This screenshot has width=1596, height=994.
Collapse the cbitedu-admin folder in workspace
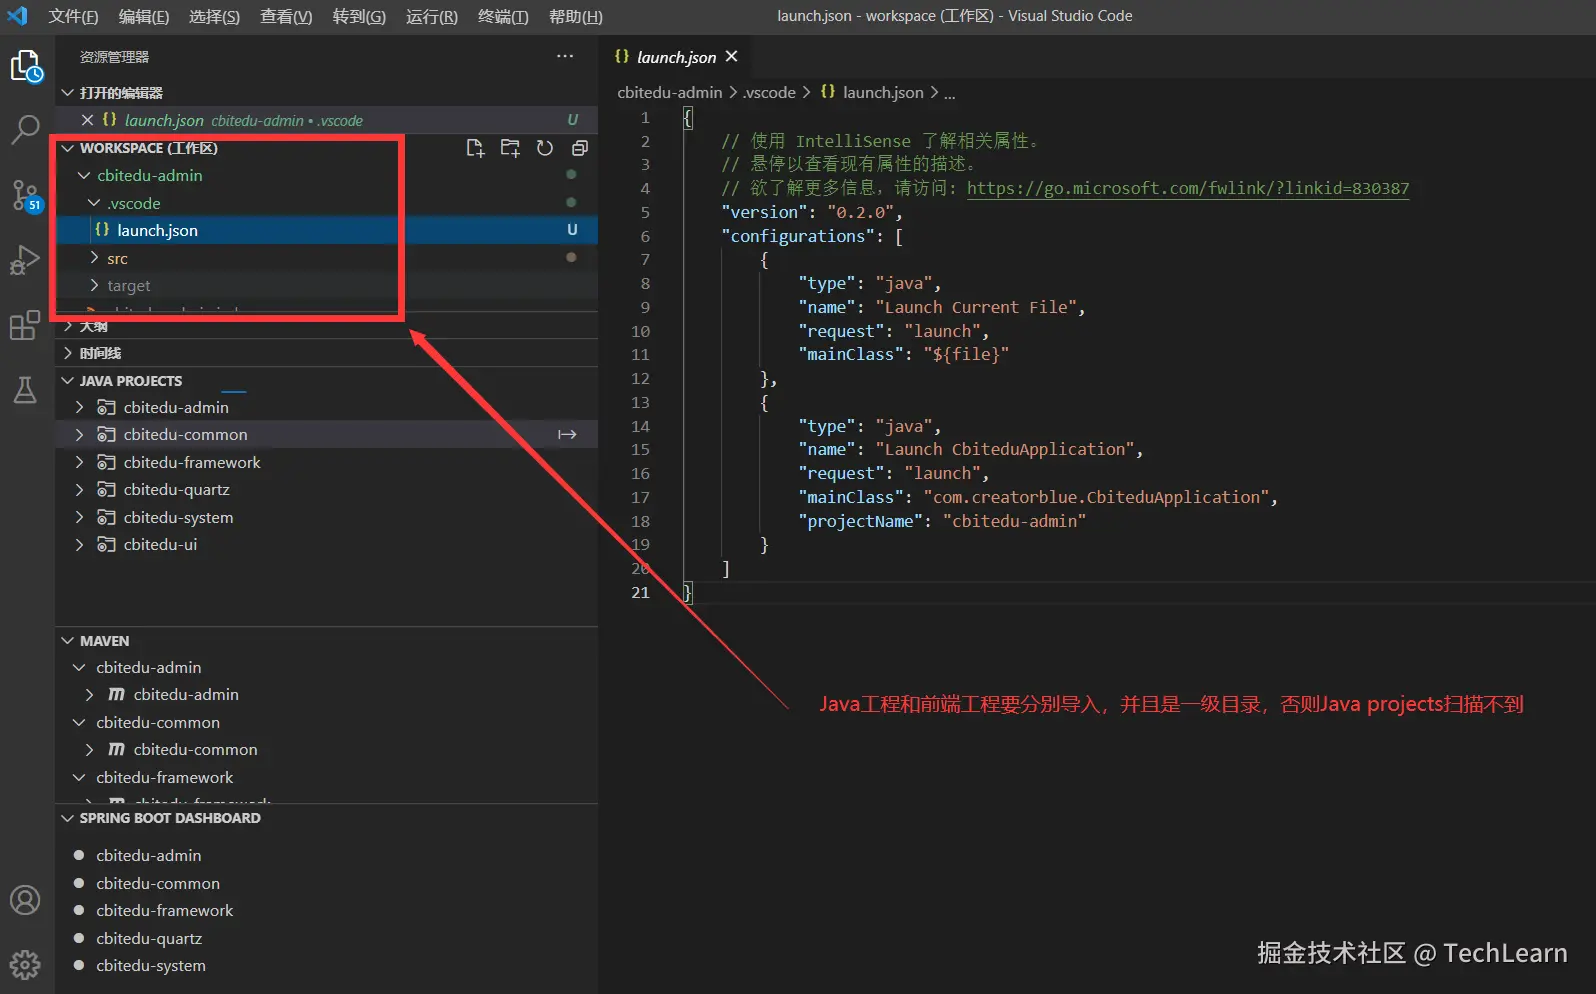pyautogui.click(x=84, y=175)
